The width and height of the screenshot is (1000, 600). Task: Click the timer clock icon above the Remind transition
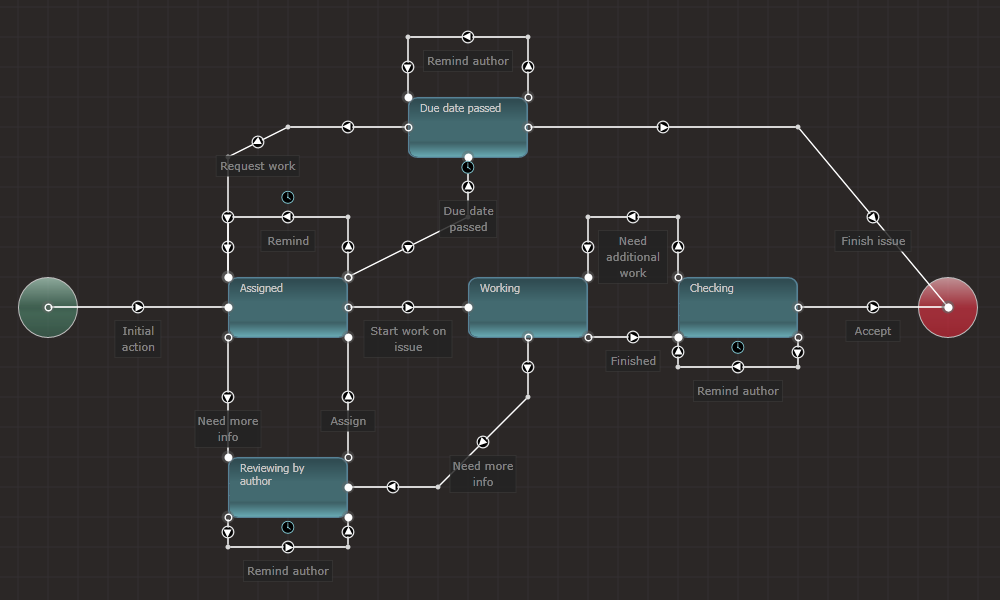(288, 197)
